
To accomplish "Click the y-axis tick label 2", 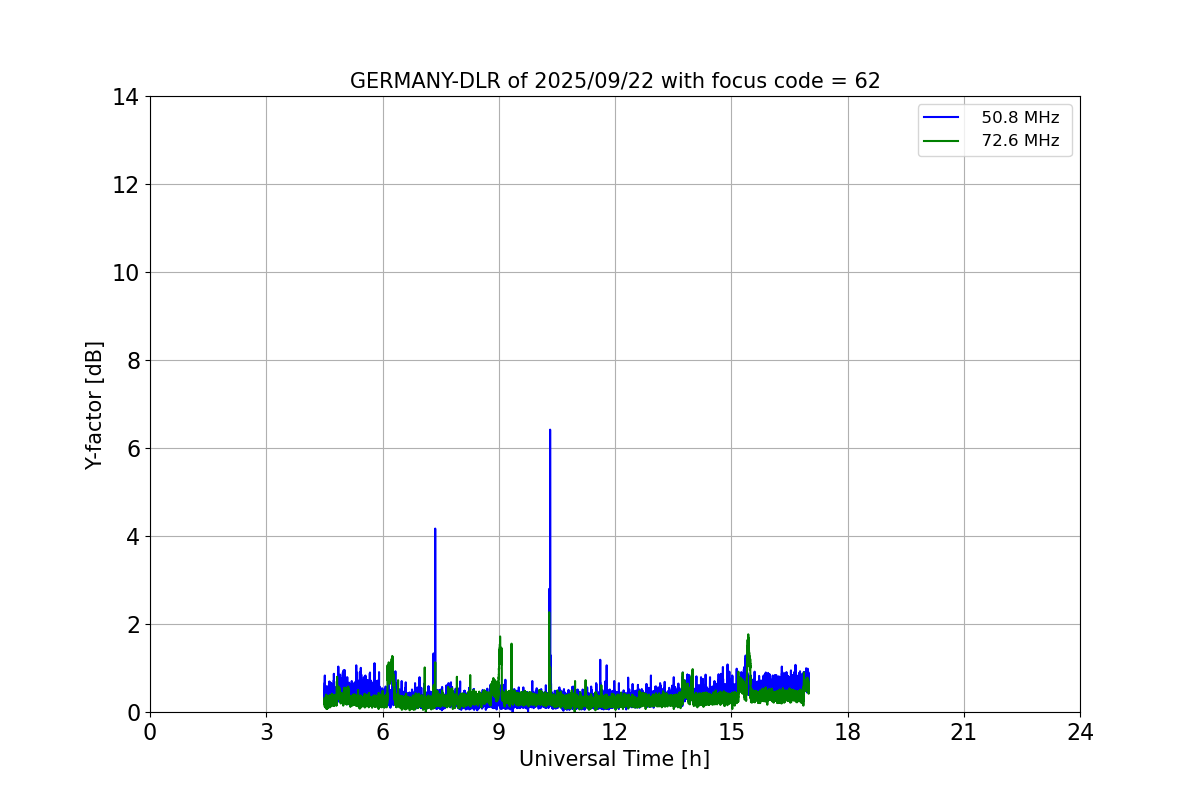I will coord(131,625).
